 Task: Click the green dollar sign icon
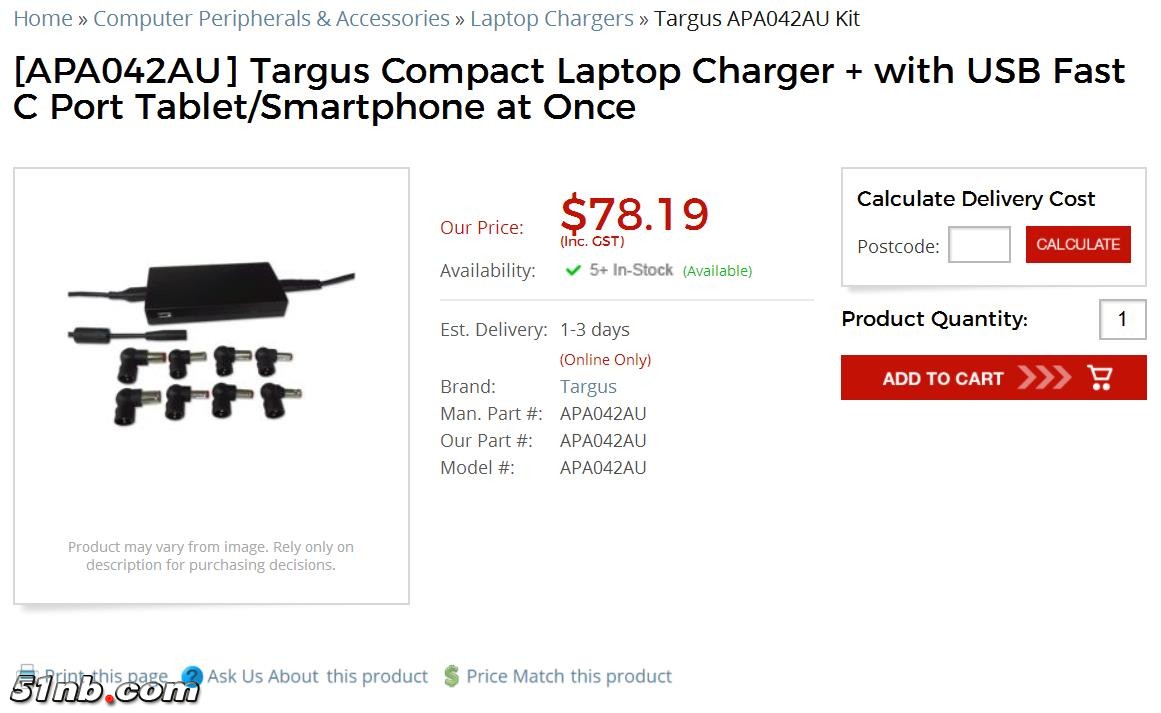click(451, 677)
